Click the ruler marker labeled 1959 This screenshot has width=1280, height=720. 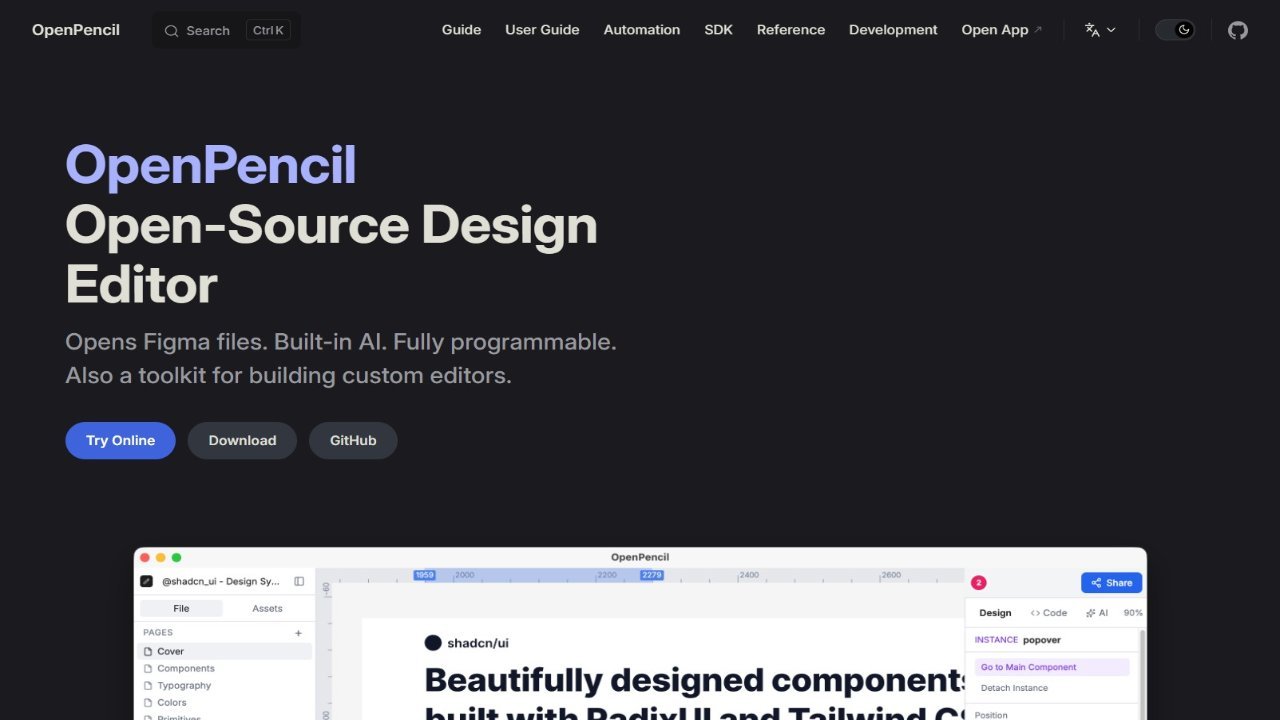(425, 575)
